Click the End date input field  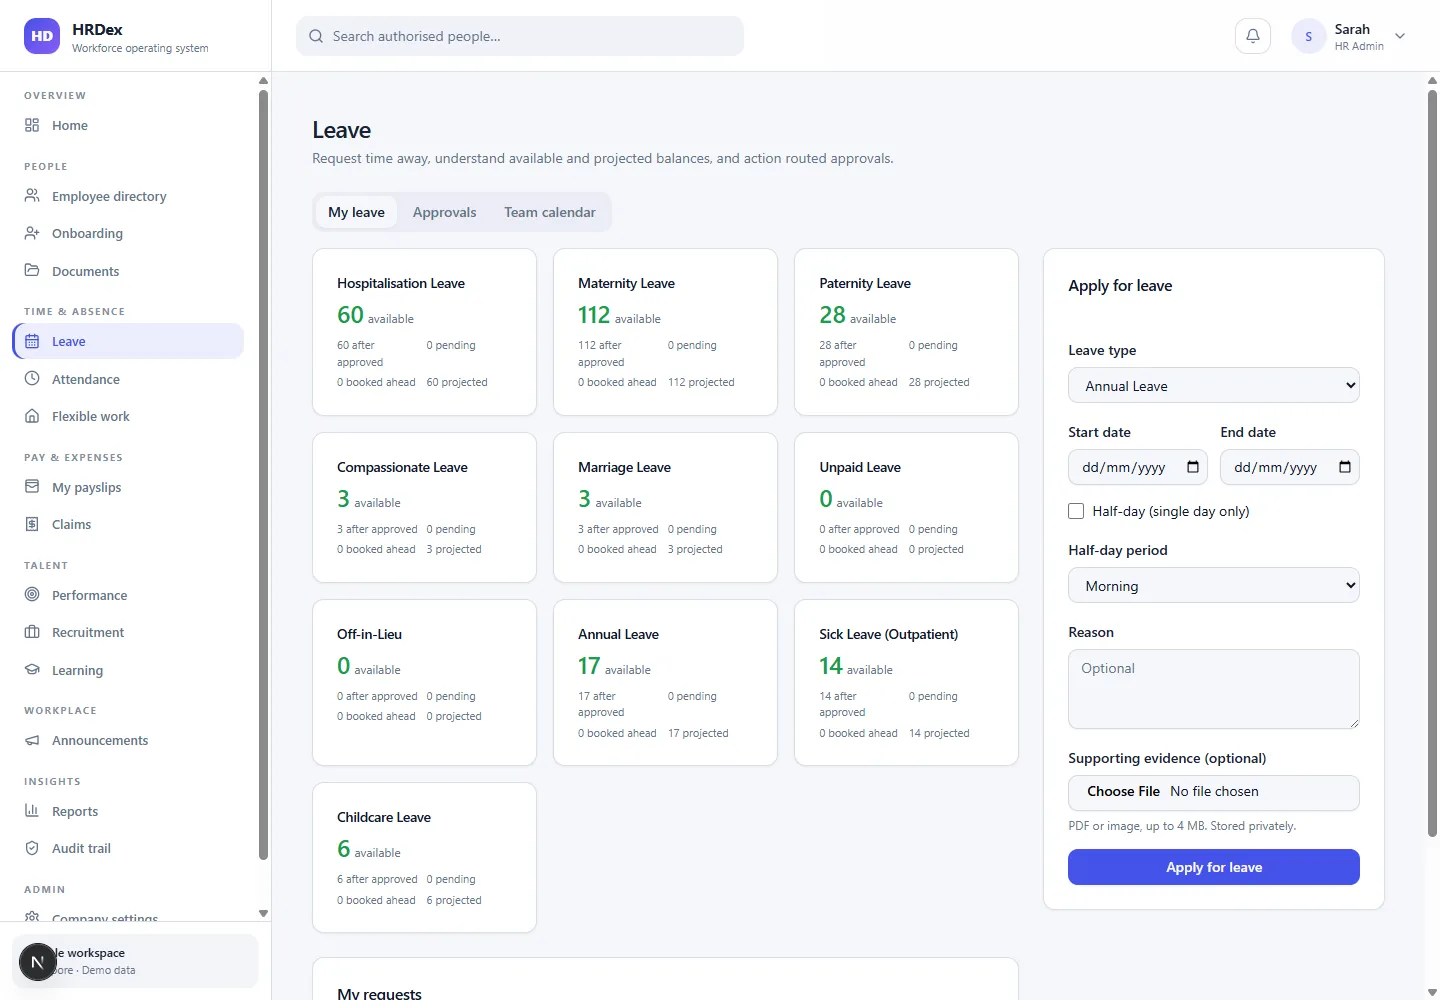pos(1290,467)
